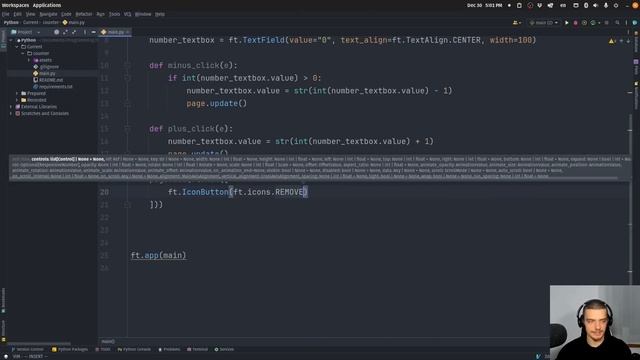Toggle fold marker at line 10
This screenshot has width=640, height=360.
coord(127,65)
